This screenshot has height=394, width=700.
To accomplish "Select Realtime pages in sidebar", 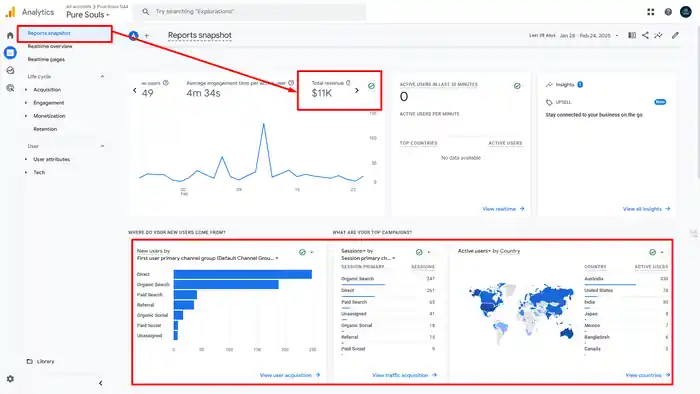I will [x=46, y=59].
